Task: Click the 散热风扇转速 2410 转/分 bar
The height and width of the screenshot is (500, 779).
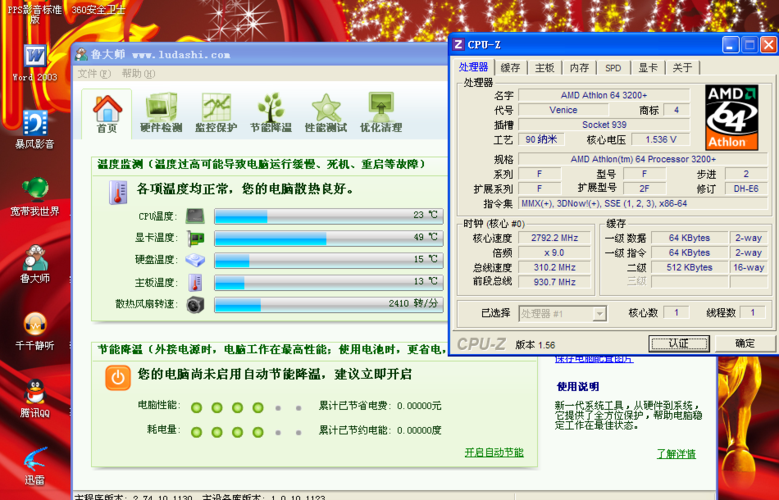Action: tap(328, 304)
